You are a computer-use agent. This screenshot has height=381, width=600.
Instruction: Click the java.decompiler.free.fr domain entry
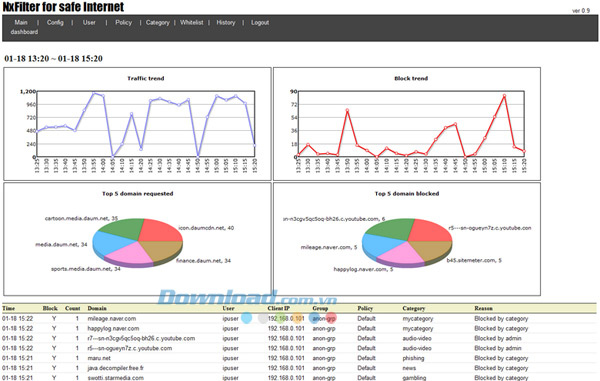(x=116, y=368)
